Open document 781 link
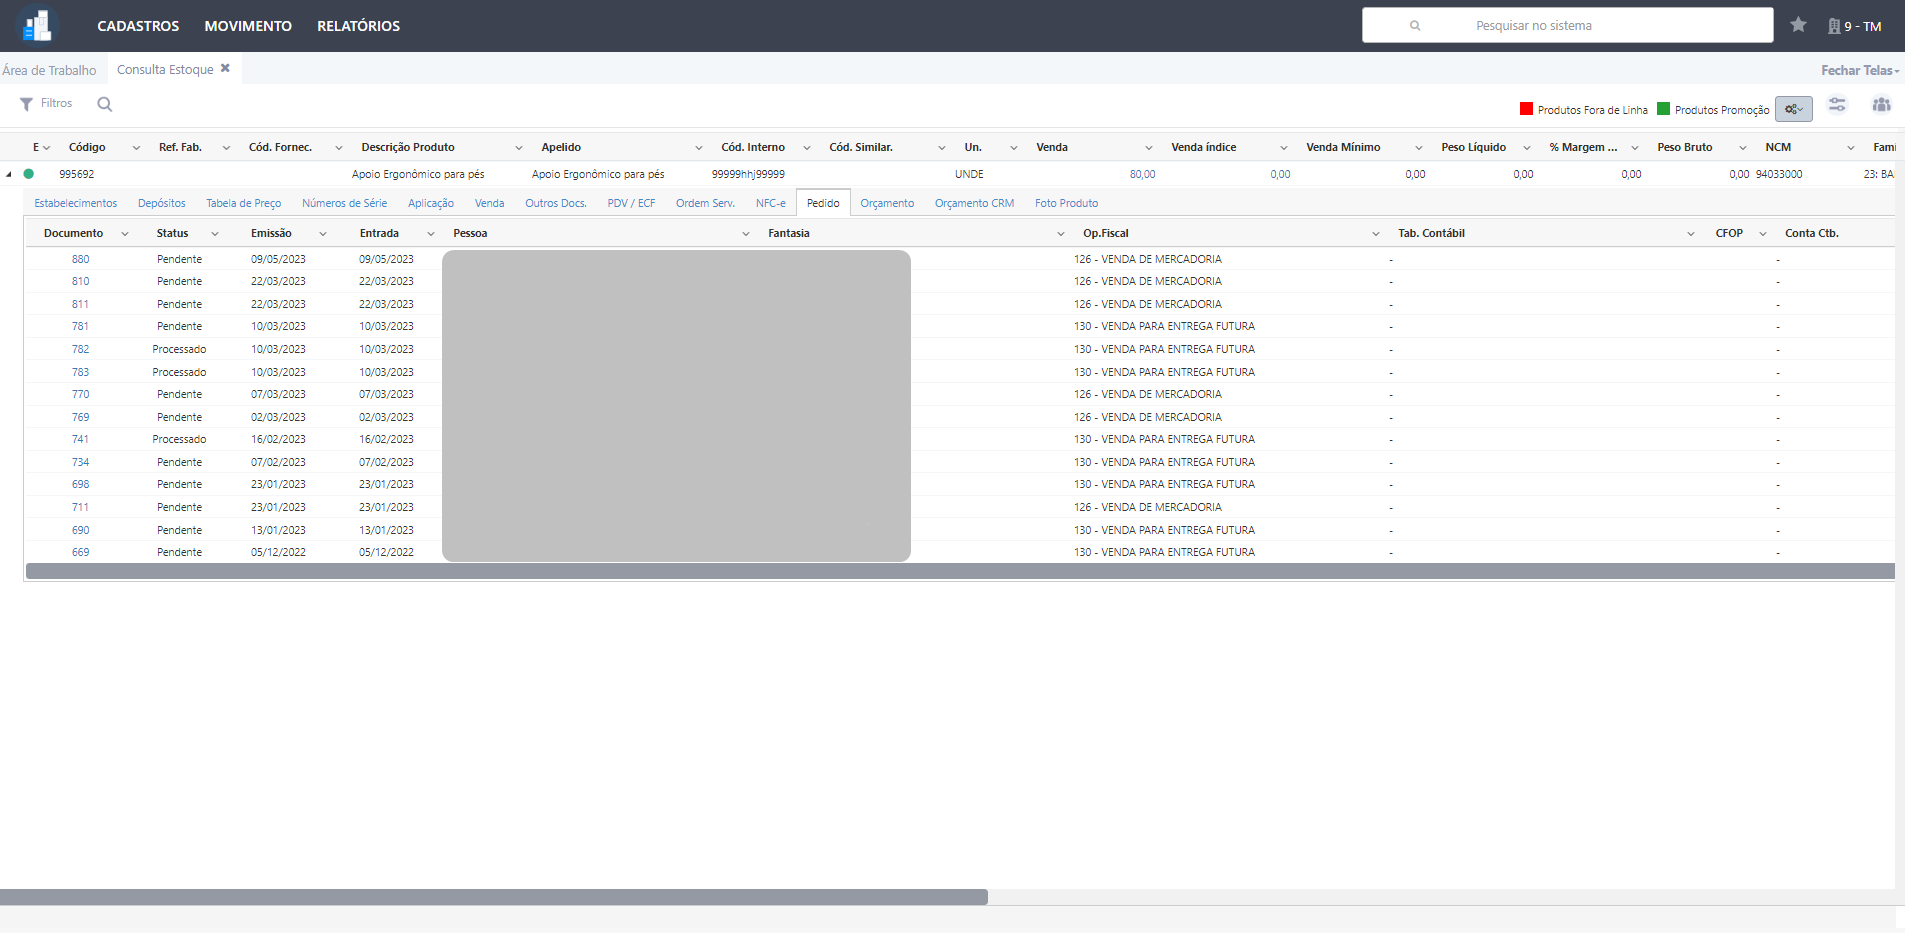 point(80,327)
